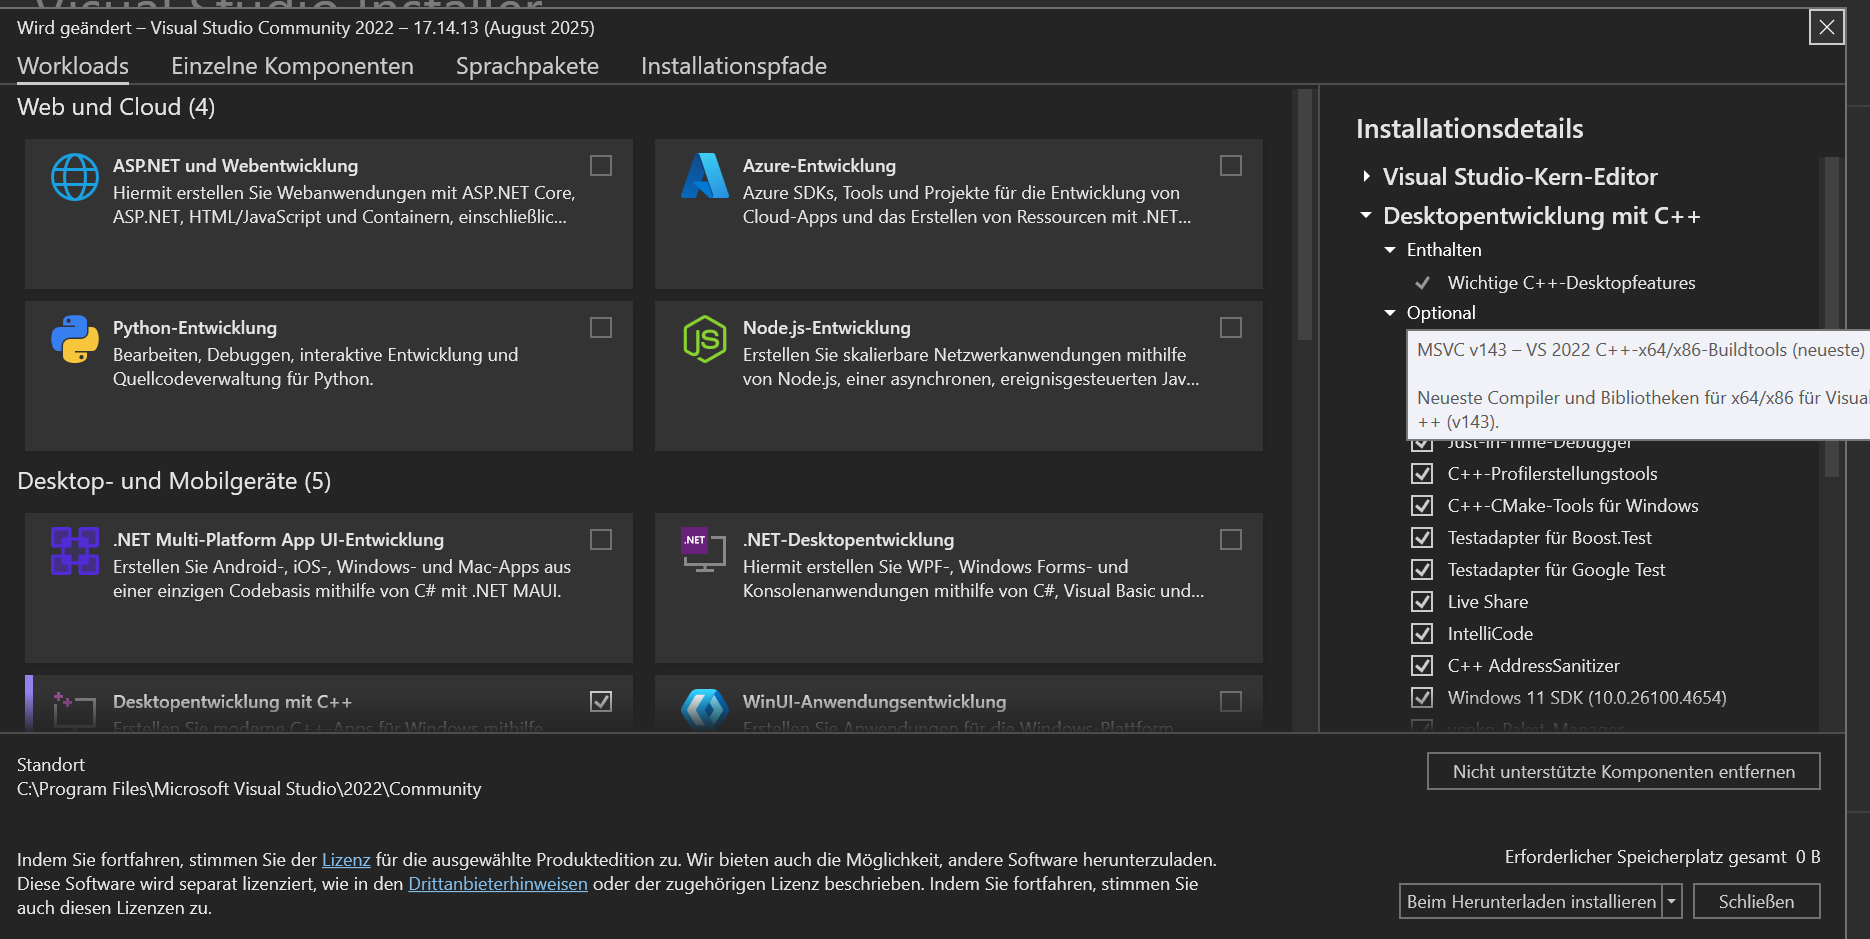Enable the Azure-Entwicklung workload checkbox
Image resolution: width=1870 pixels, height=939 pixels.
(x=1231, y=166)
